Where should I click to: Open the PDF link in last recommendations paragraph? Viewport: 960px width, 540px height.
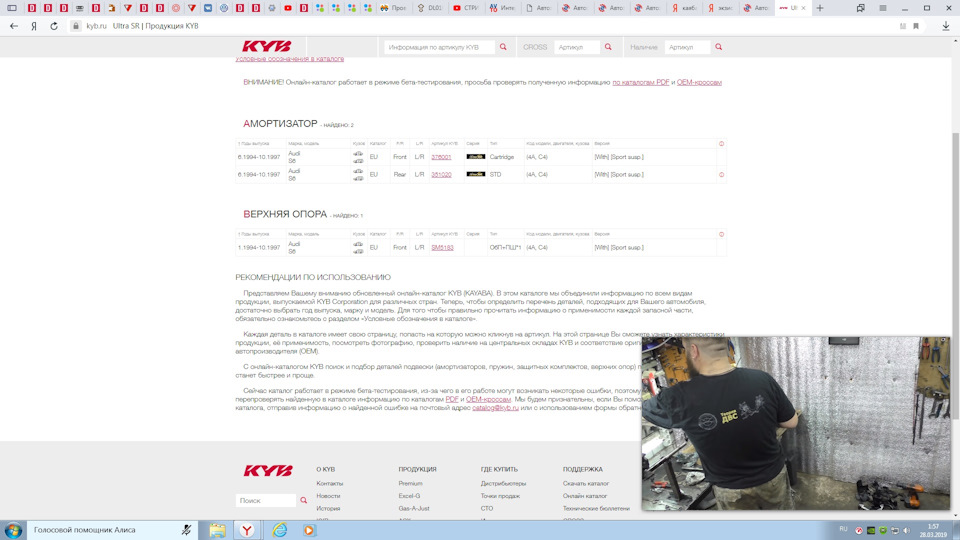(x=452, y=399)
